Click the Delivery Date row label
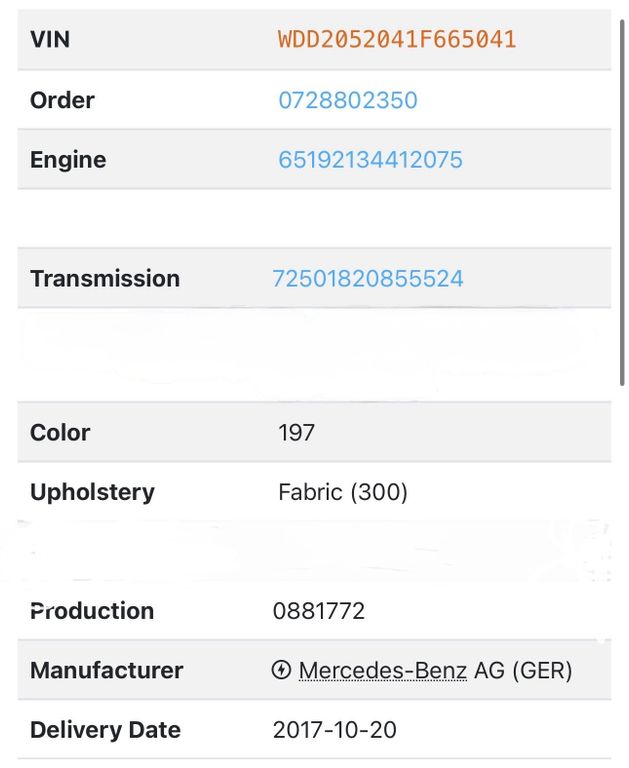The image size is (629, 768). point(105,730)
